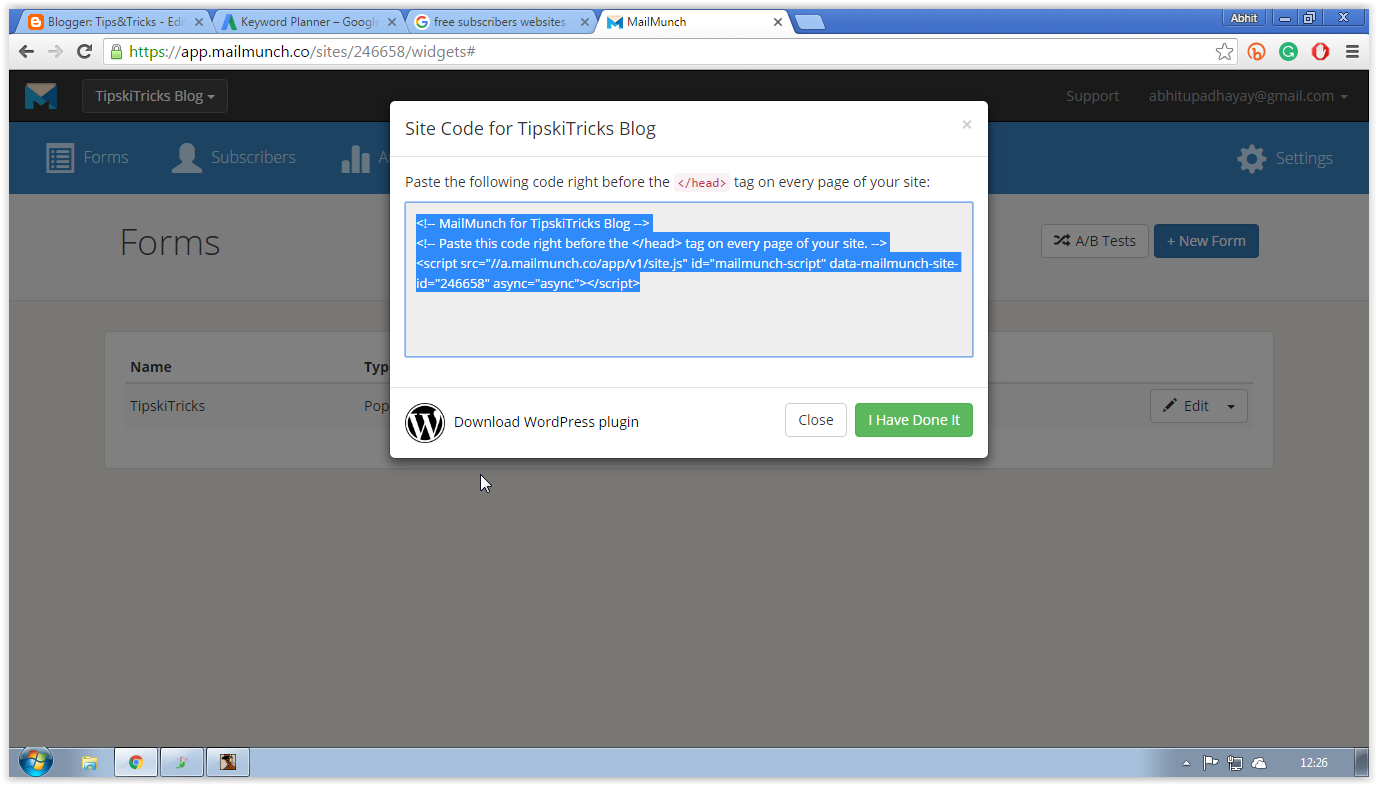
Task: Open a new browser tab
Action: coord(809,22)
